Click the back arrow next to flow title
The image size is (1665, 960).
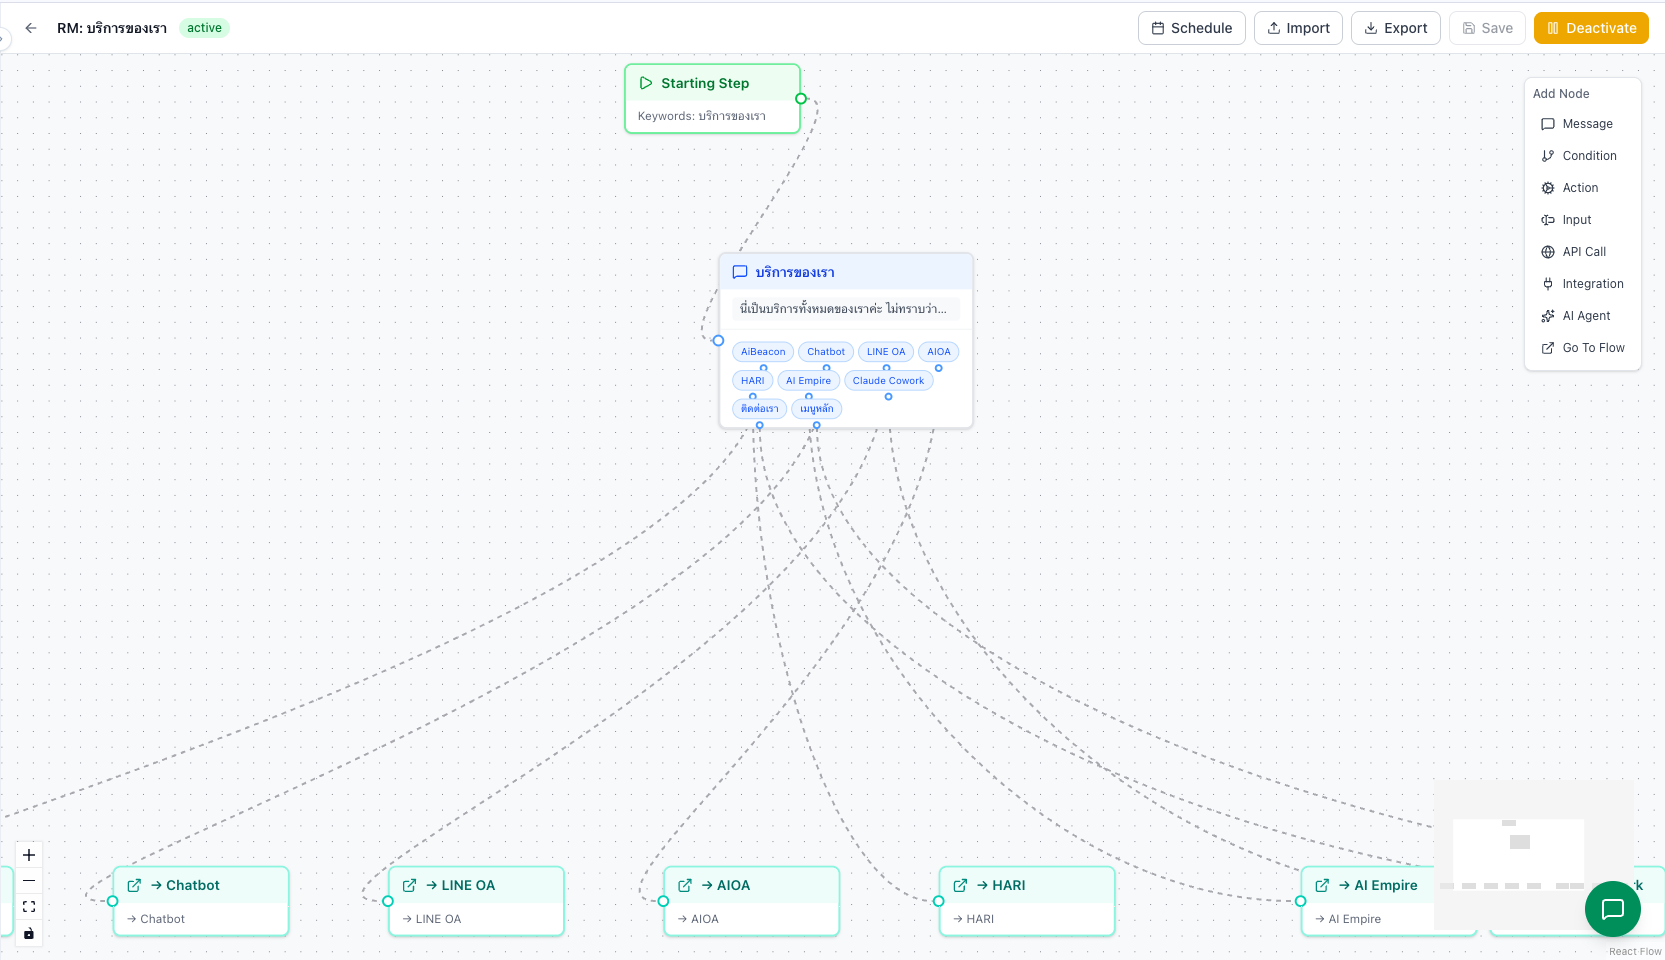31,28
